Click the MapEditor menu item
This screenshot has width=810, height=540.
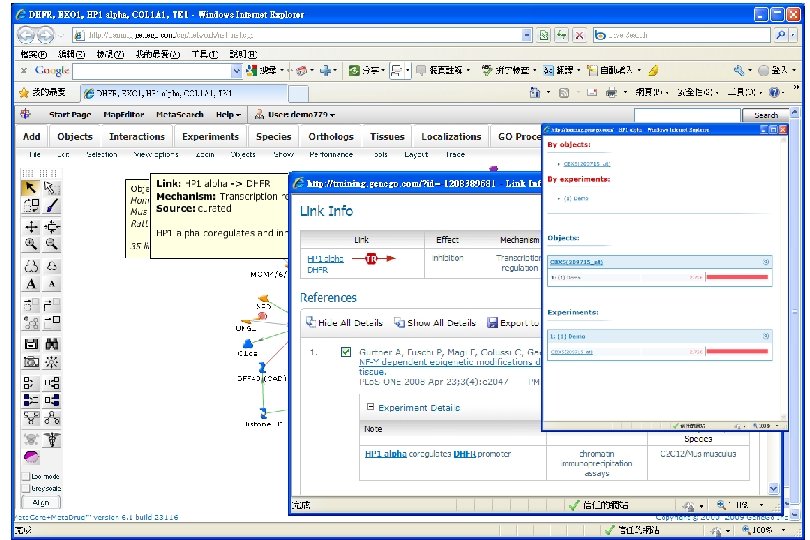(x=124, y=115)
